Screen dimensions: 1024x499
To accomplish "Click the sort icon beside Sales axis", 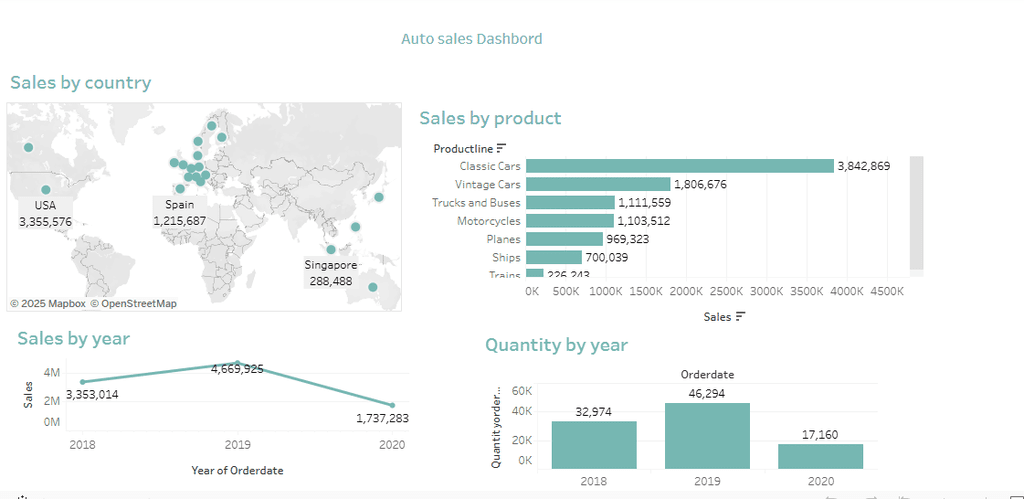I will tap(741, 316).
